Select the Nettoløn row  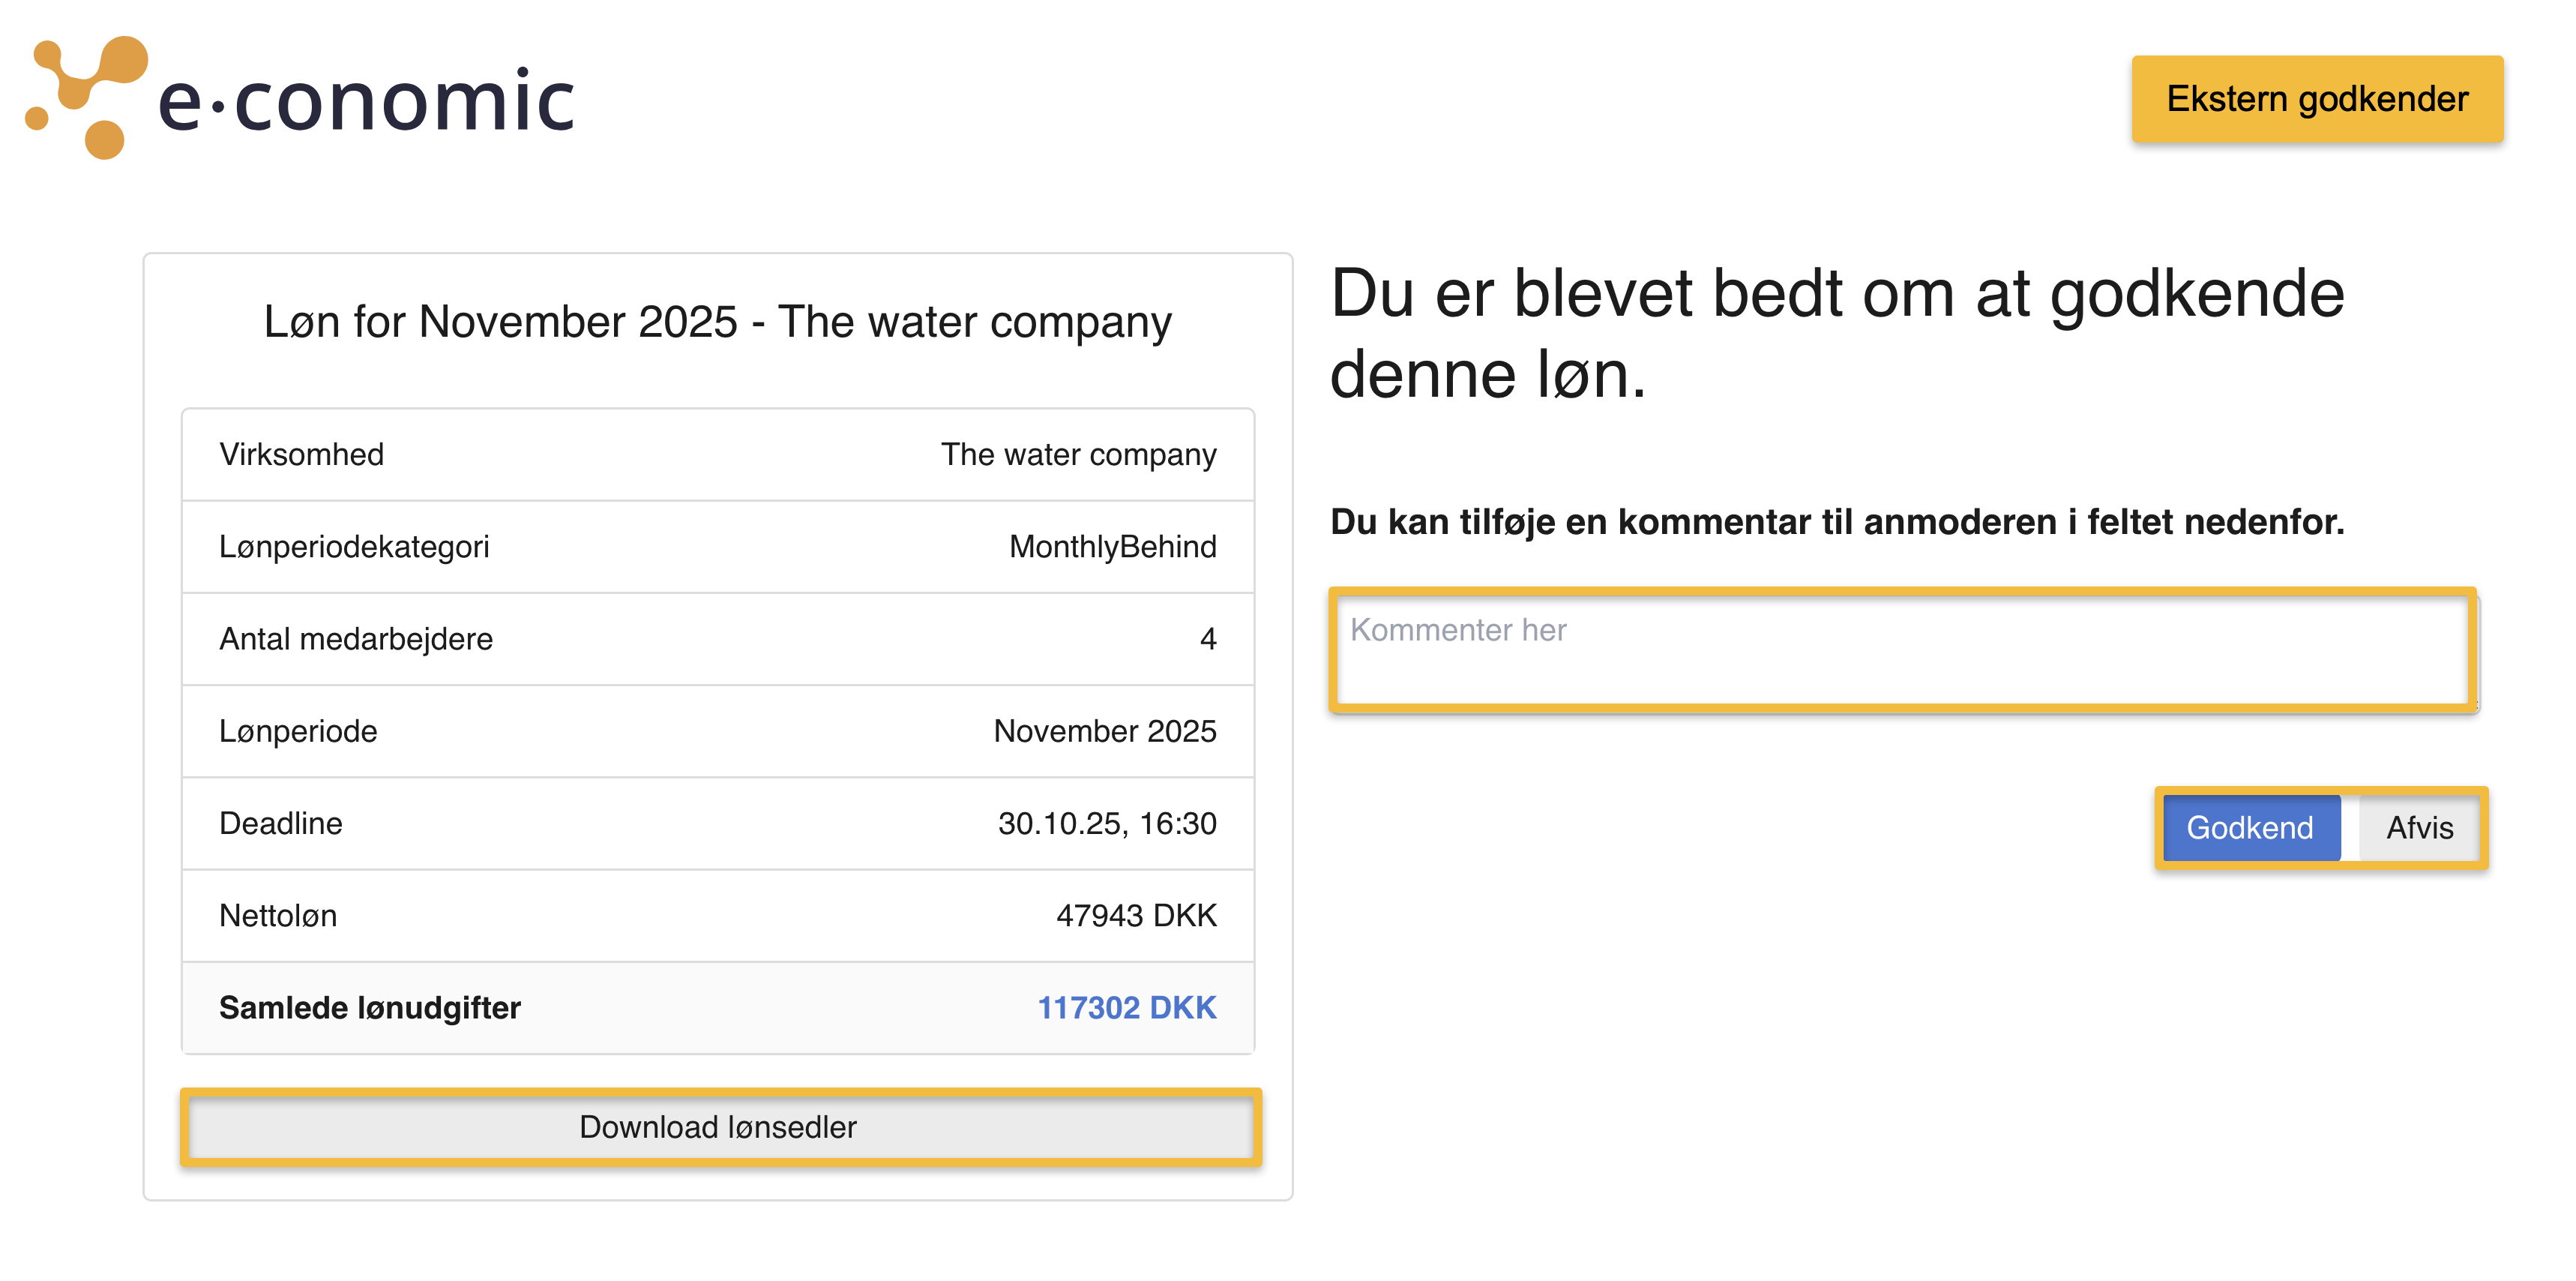tap(717, 915)
